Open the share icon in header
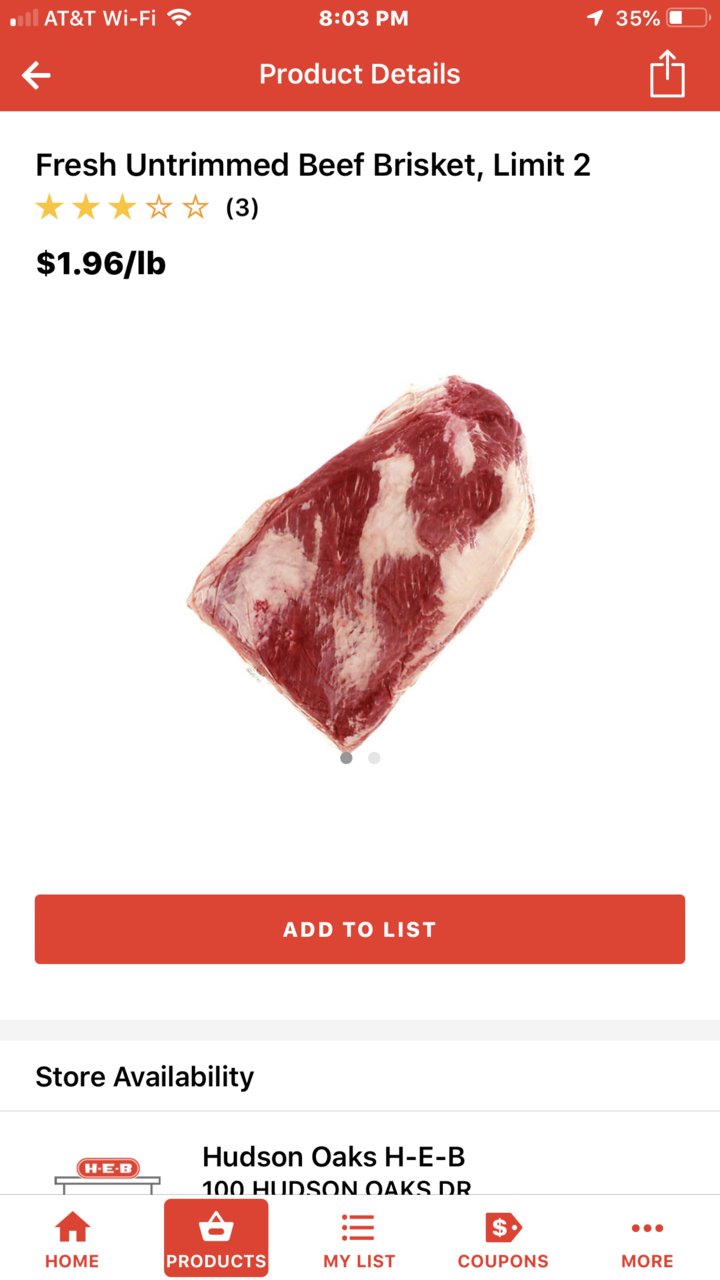The height and width of the screenshot is (1280, 720). (667, 74)
